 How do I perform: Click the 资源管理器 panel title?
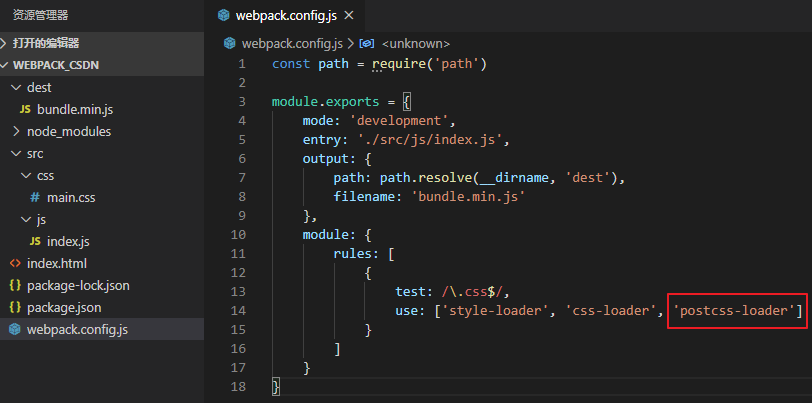coord(40,16)
